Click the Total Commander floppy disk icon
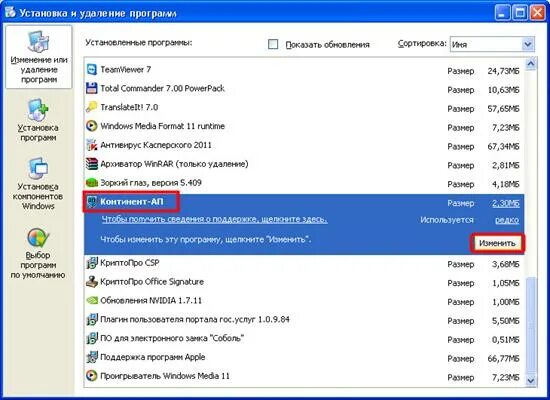The height and width of the screenshot is (400, 550). coord(92,88)
